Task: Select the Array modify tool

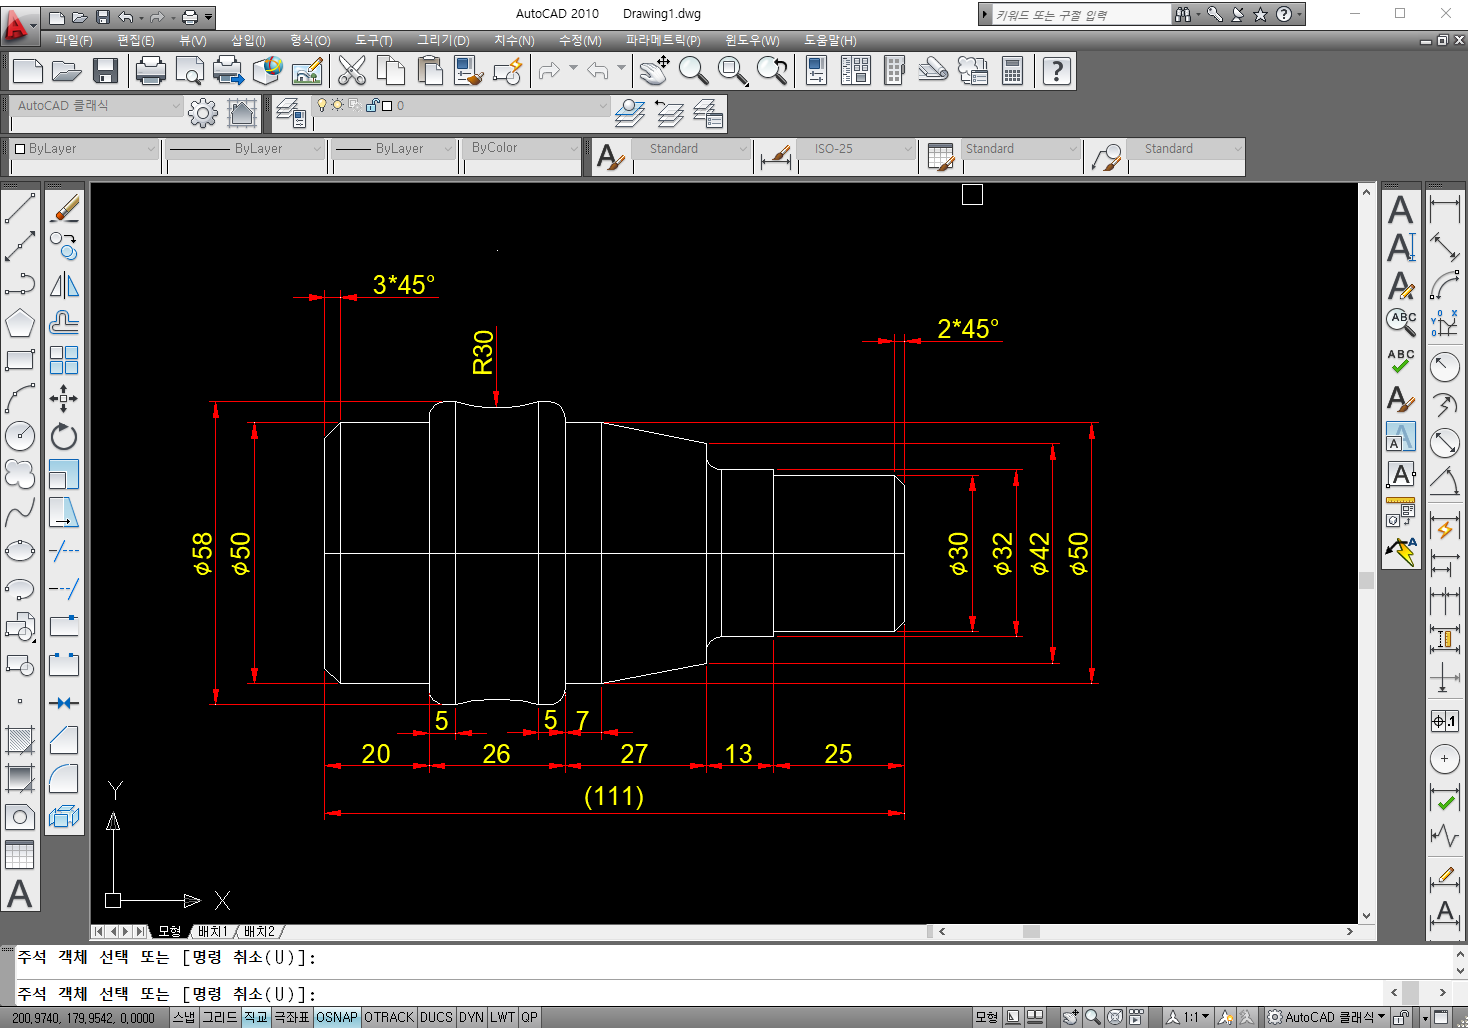Action: [x=64, y=361]
